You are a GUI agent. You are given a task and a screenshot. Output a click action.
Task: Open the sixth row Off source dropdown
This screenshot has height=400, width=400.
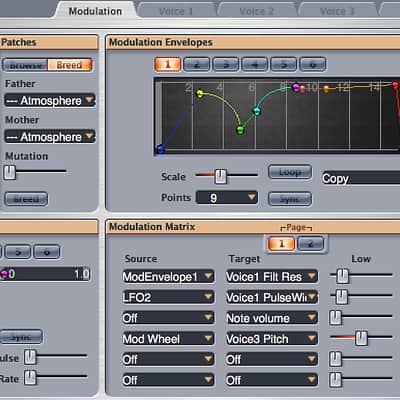pos(168,380)
